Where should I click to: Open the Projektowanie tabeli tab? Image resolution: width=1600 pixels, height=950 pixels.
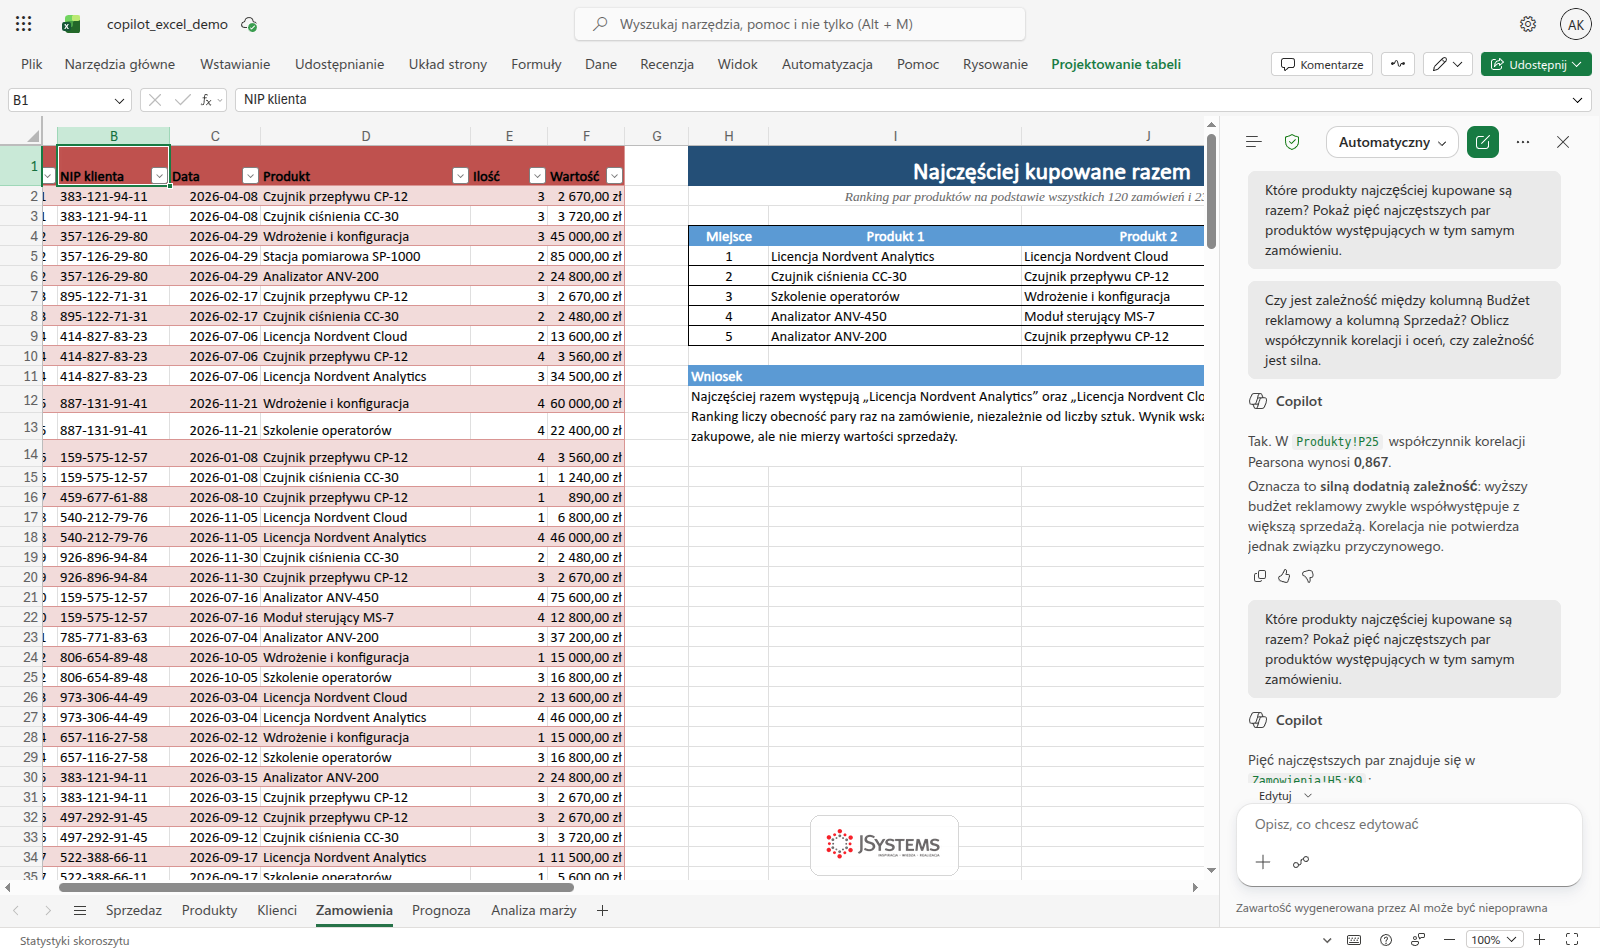(x=1116, y=64)
